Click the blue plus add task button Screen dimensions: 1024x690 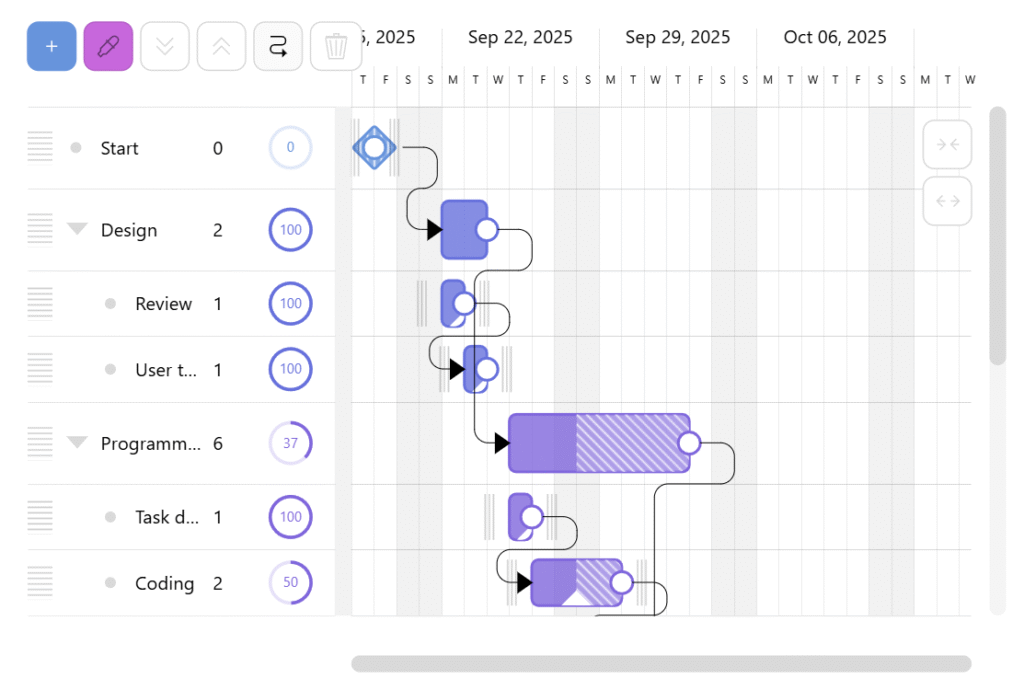(x=52, y=47)
